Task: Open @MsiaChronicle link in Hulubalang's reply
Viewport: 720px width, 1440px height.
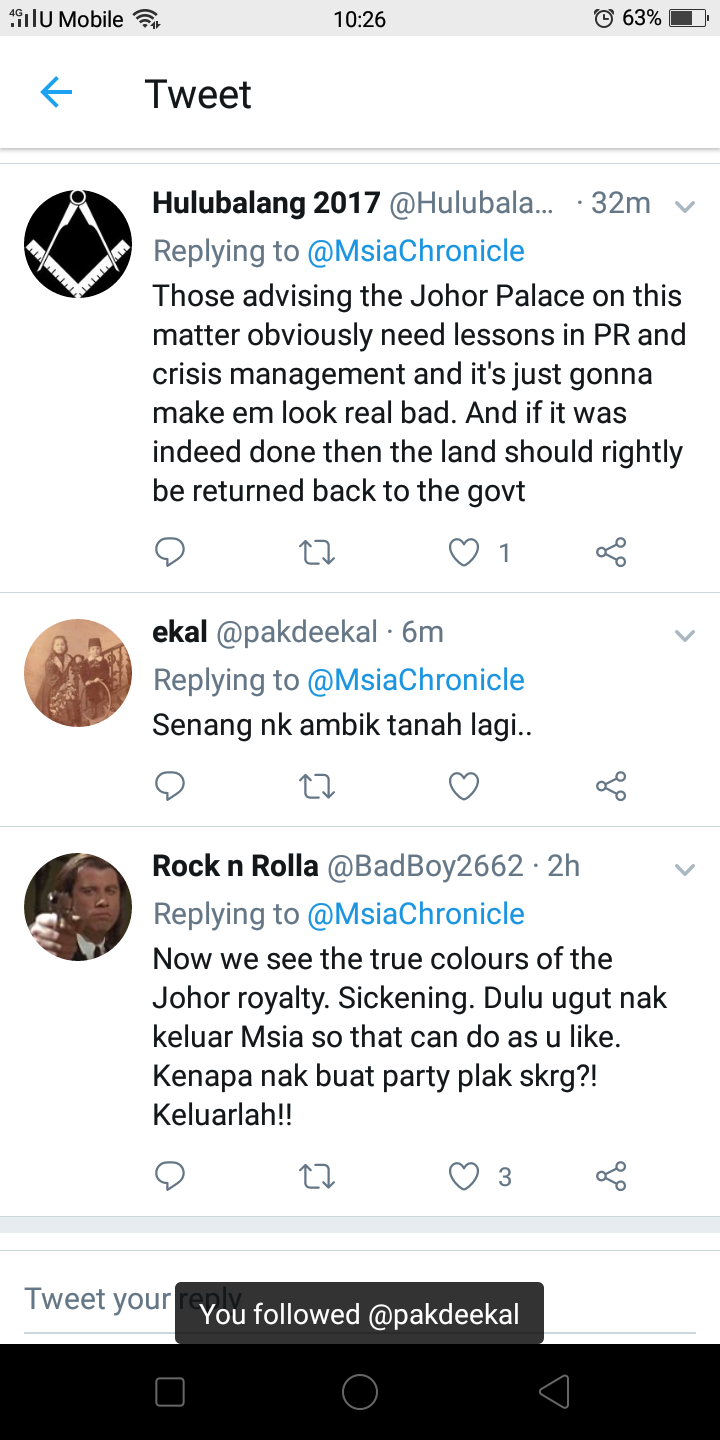Action: [x=416, y=251]
